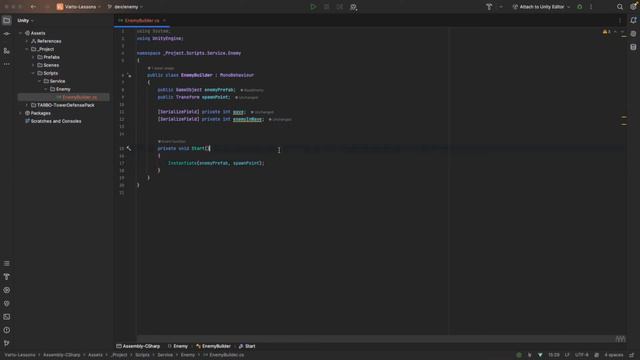Expand the References node
Screen dimensions: 640x360
coord(27,41)
